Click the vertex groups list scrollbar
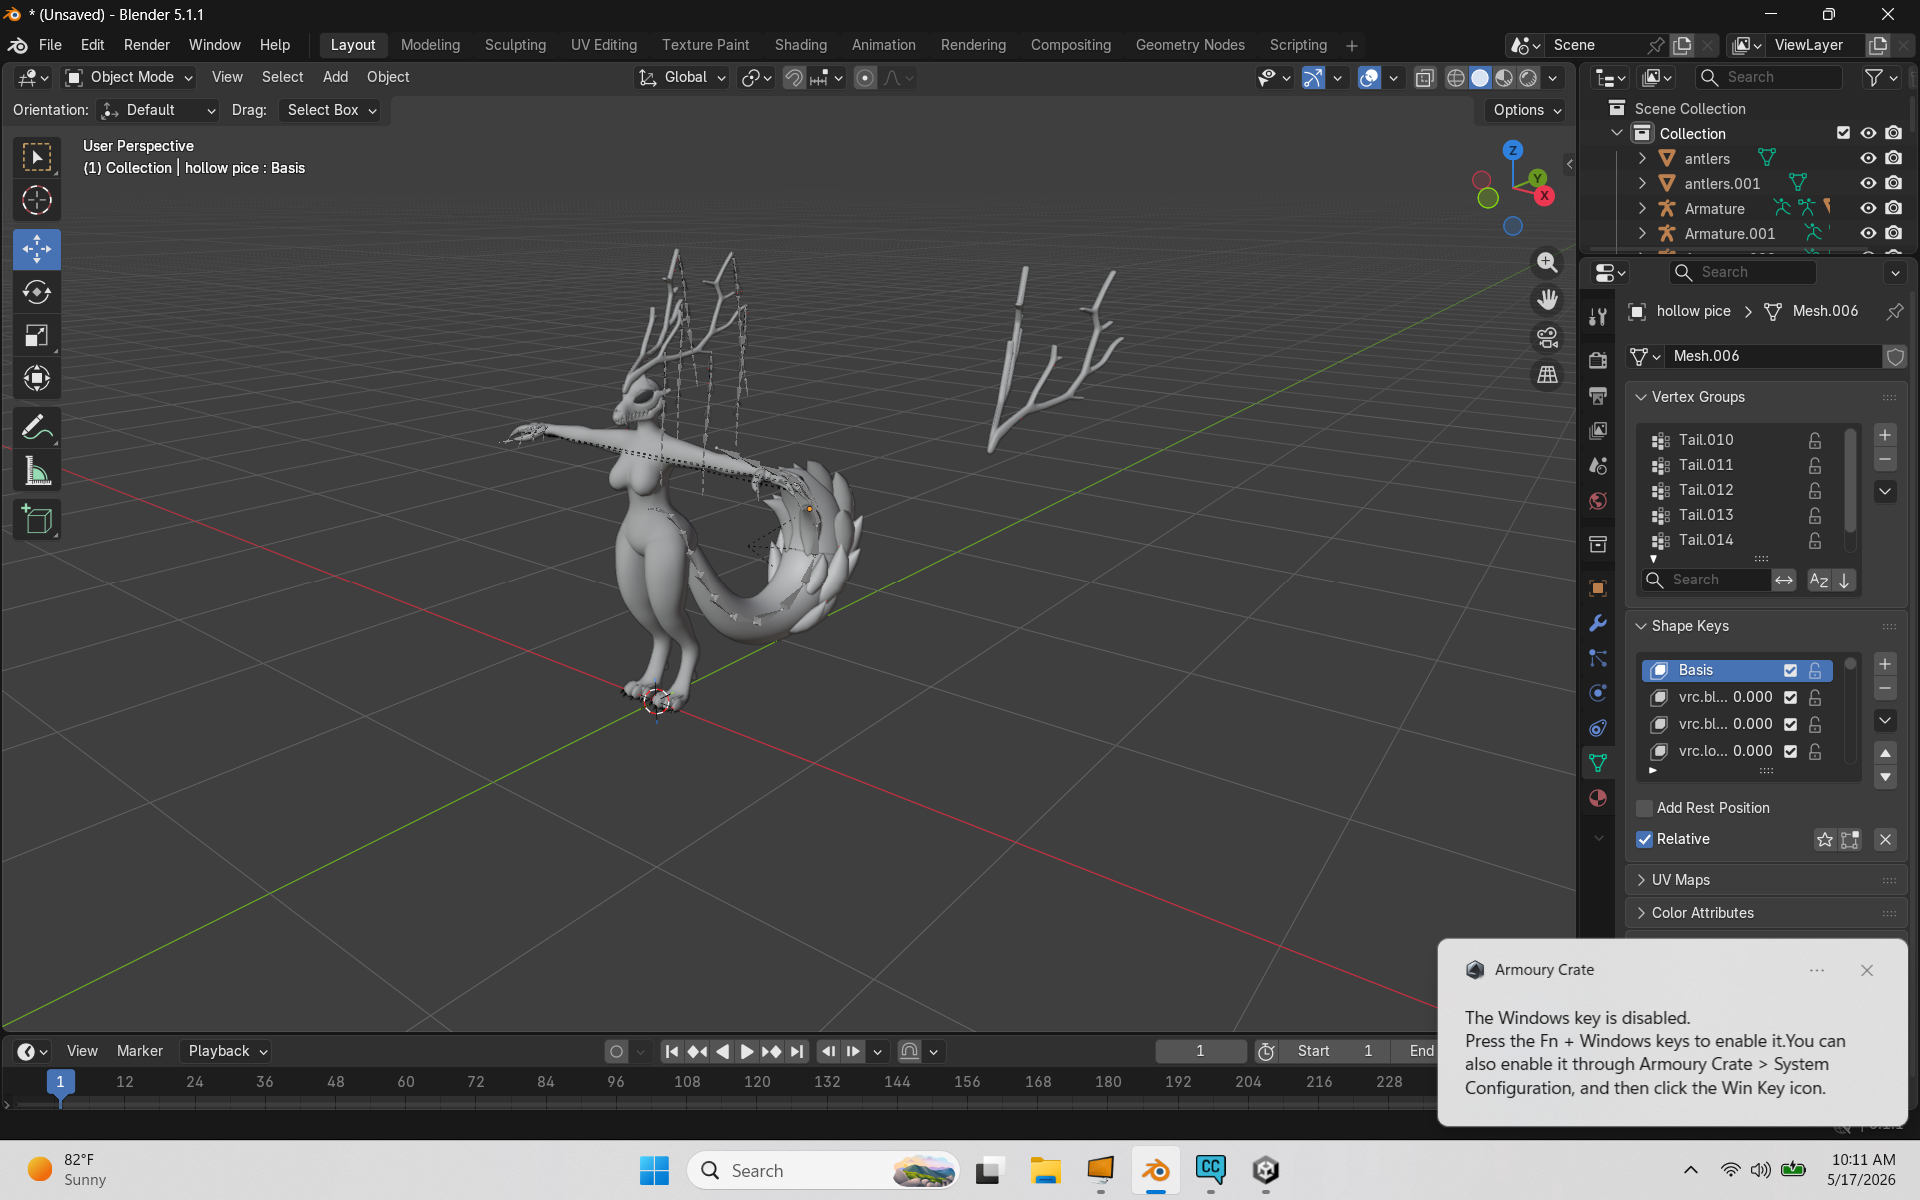 pos(1850,481)
